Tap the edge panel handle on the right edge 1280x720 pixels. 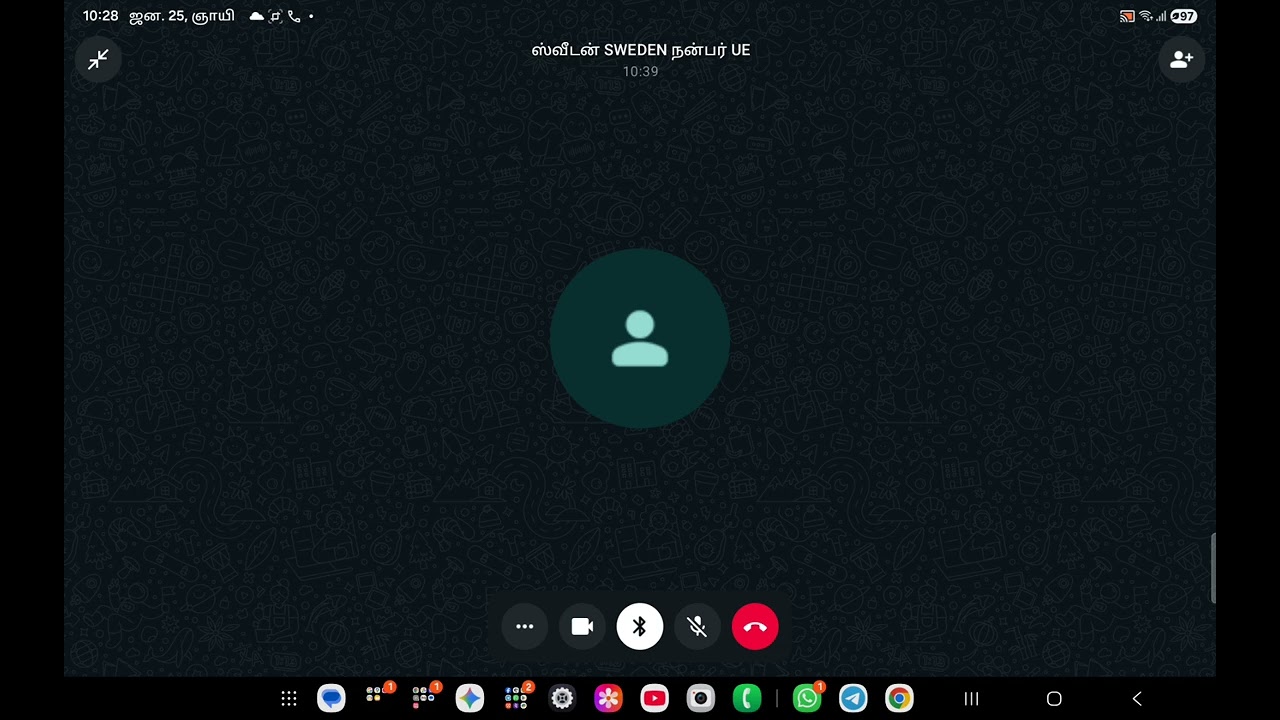pyautogui.click(x=1213, y=569)
